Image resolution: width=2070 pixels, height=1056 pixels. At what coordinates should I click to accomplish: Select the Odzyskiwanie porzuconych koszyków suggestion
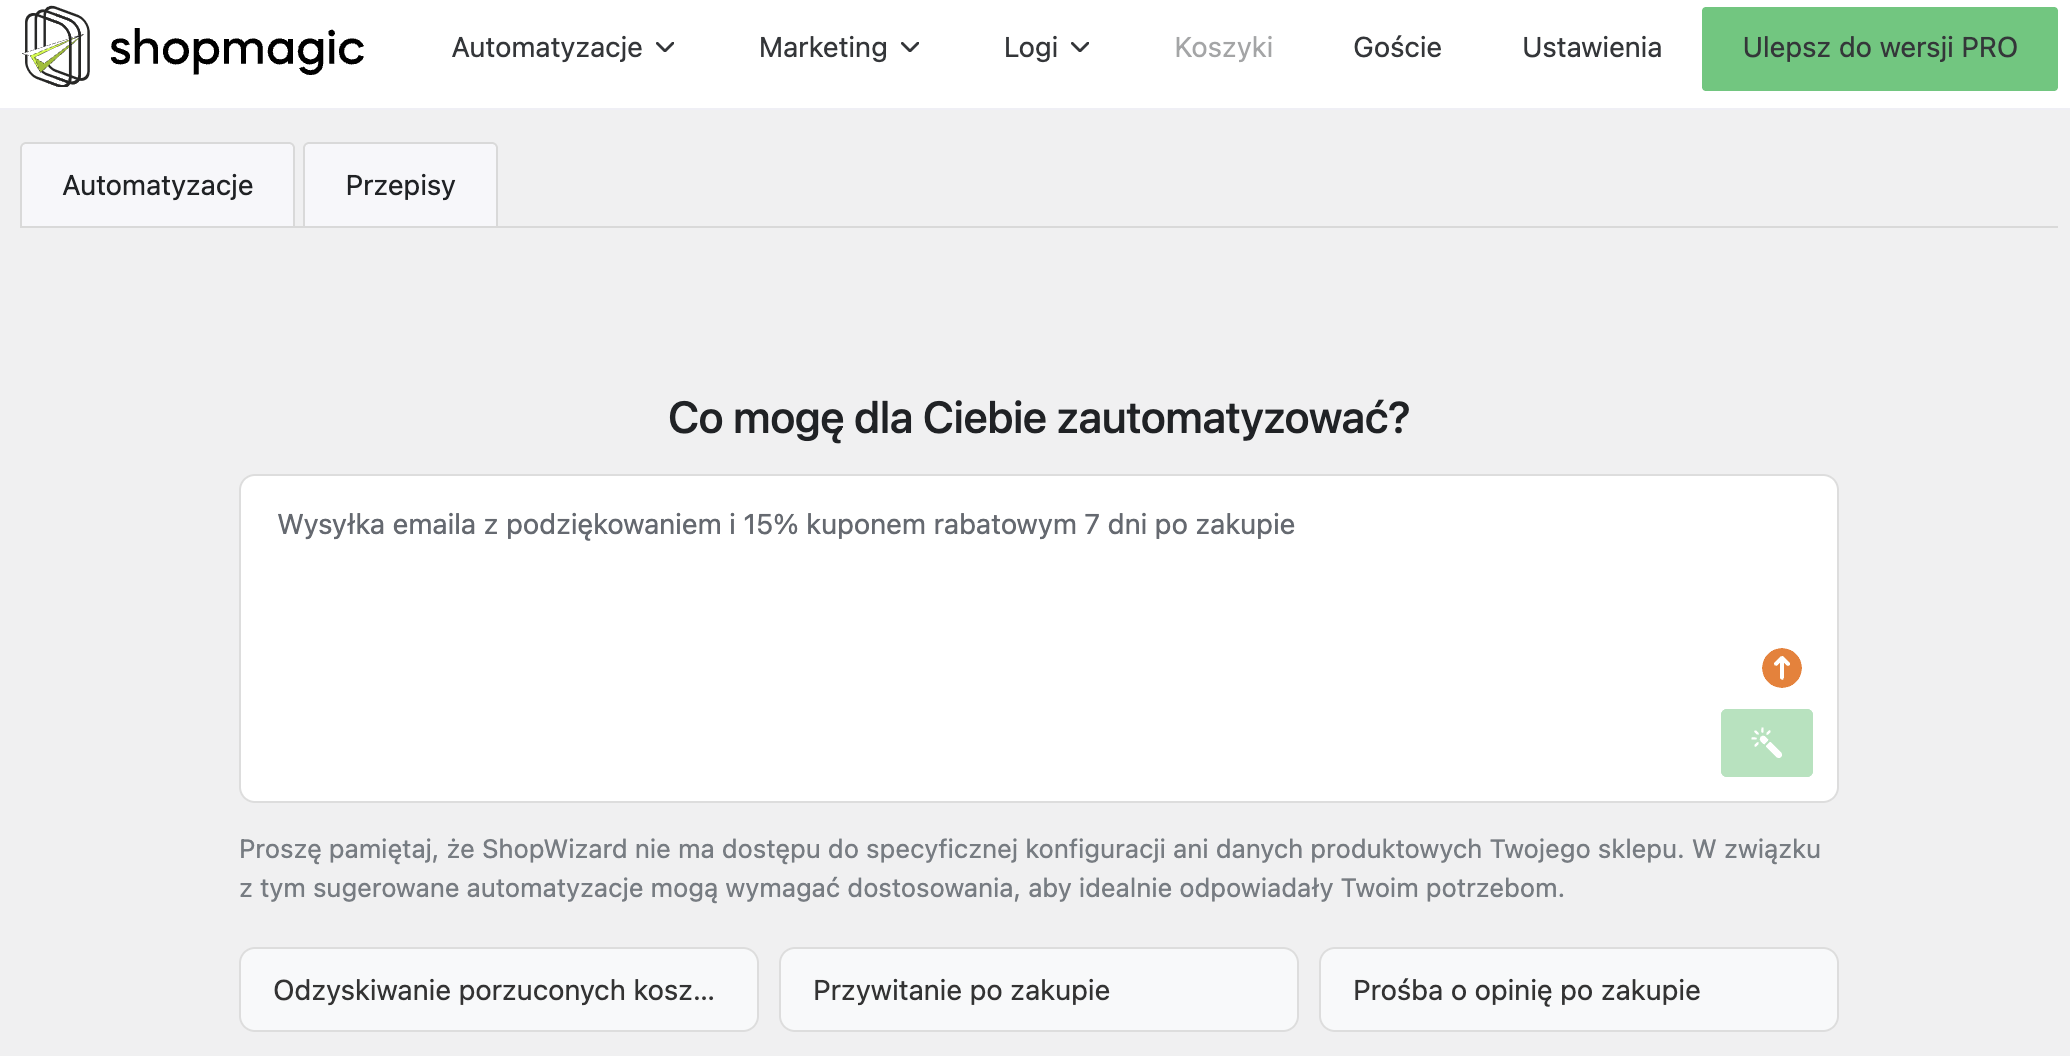coord(498,989)
